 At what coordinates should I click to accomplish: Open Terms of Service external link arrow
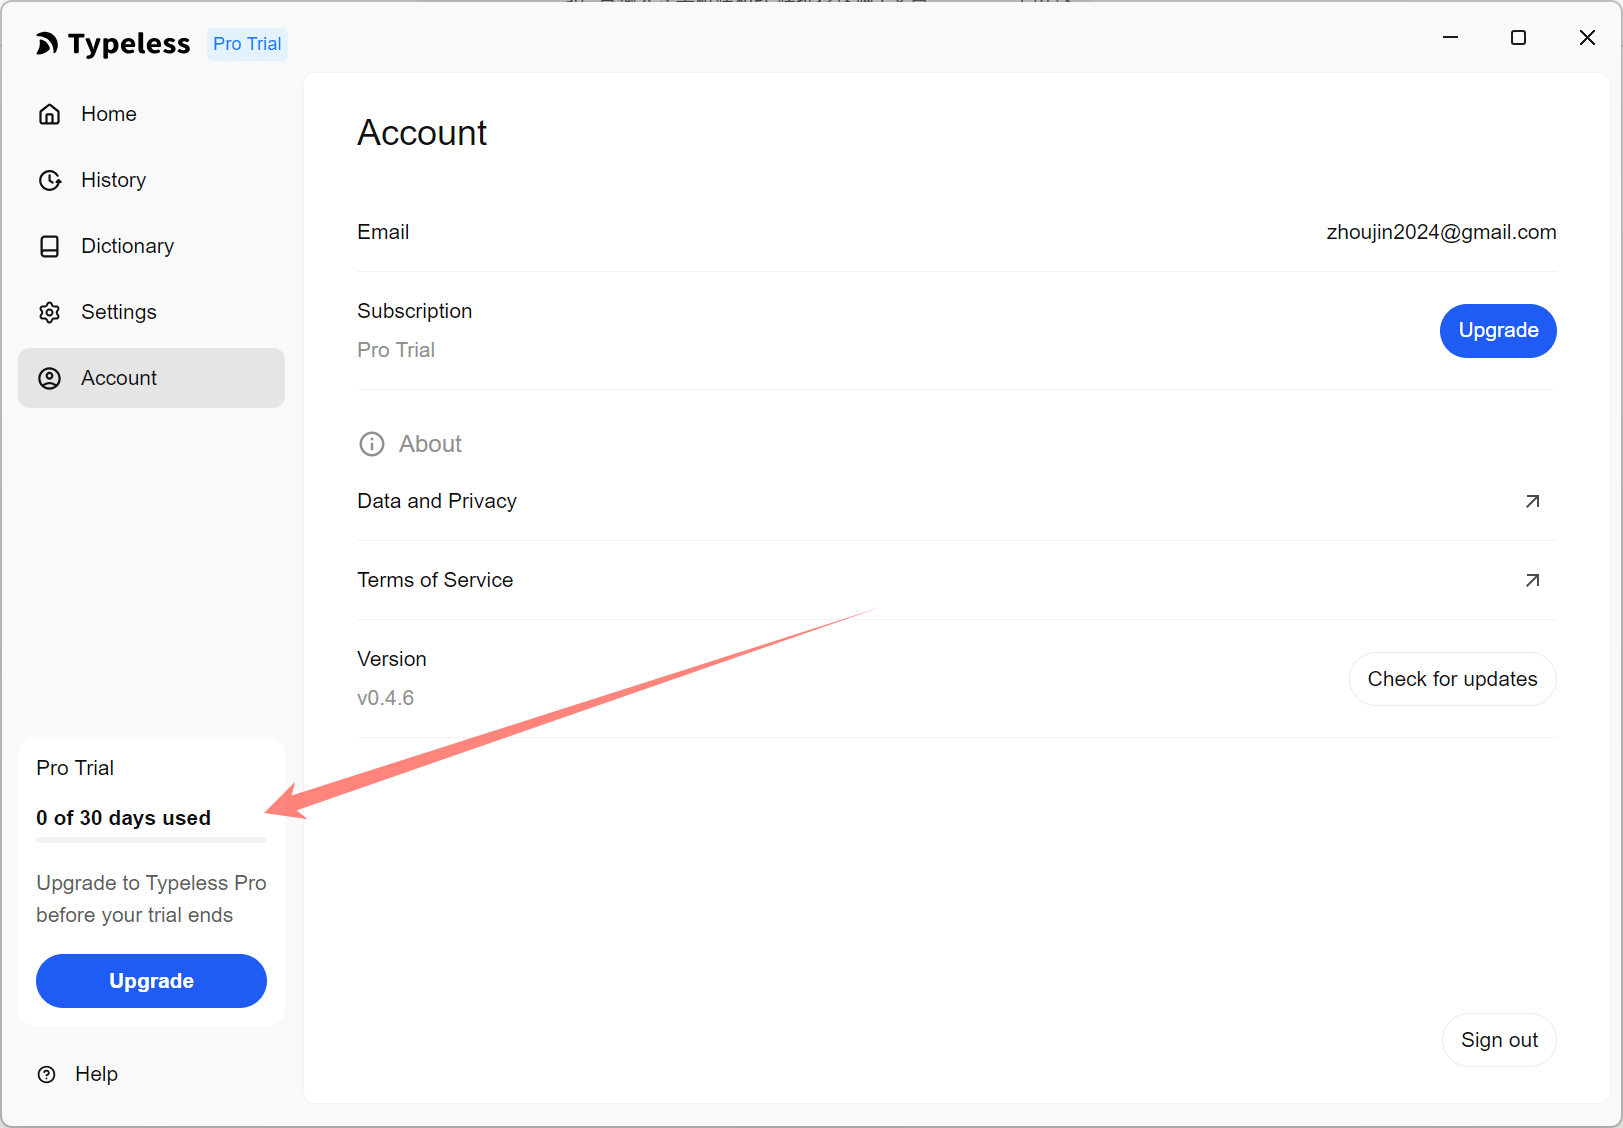[x=1532, y=580]
